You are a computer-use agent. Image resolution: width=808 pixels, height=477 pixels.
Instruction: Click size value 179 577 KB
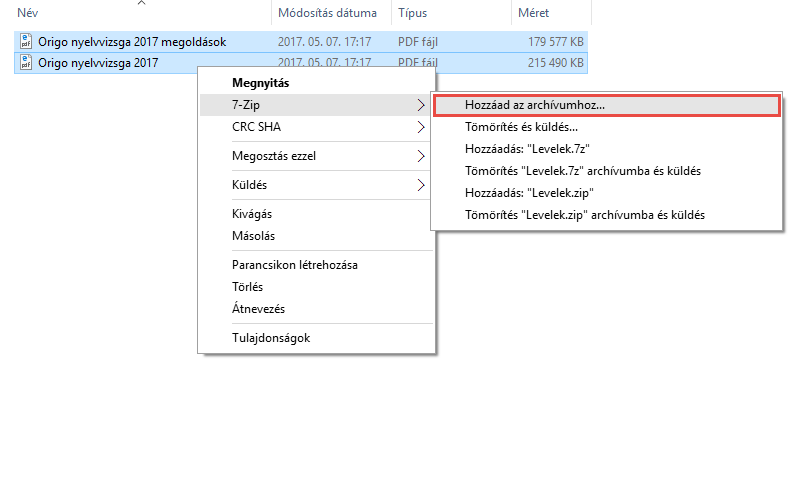point(556,42)
